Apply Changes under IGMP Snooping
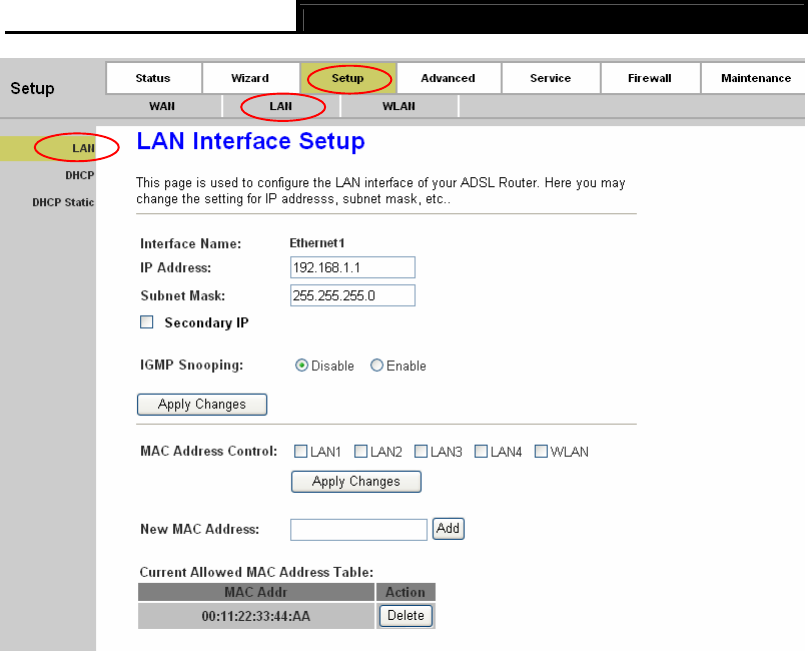 click(202, 404)
